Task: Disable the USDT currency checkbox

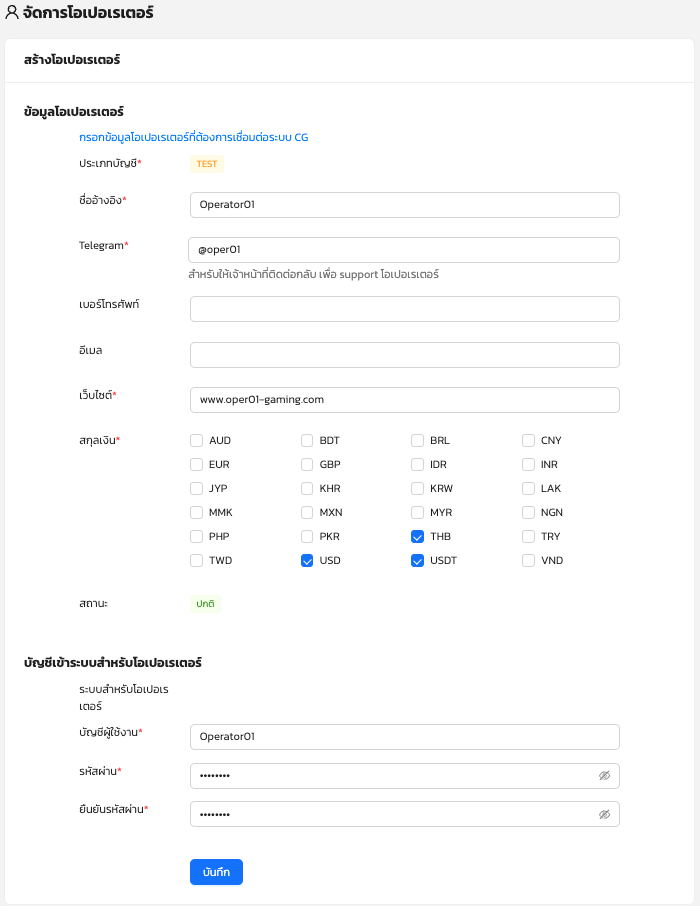Action: (x=418, y=560)
